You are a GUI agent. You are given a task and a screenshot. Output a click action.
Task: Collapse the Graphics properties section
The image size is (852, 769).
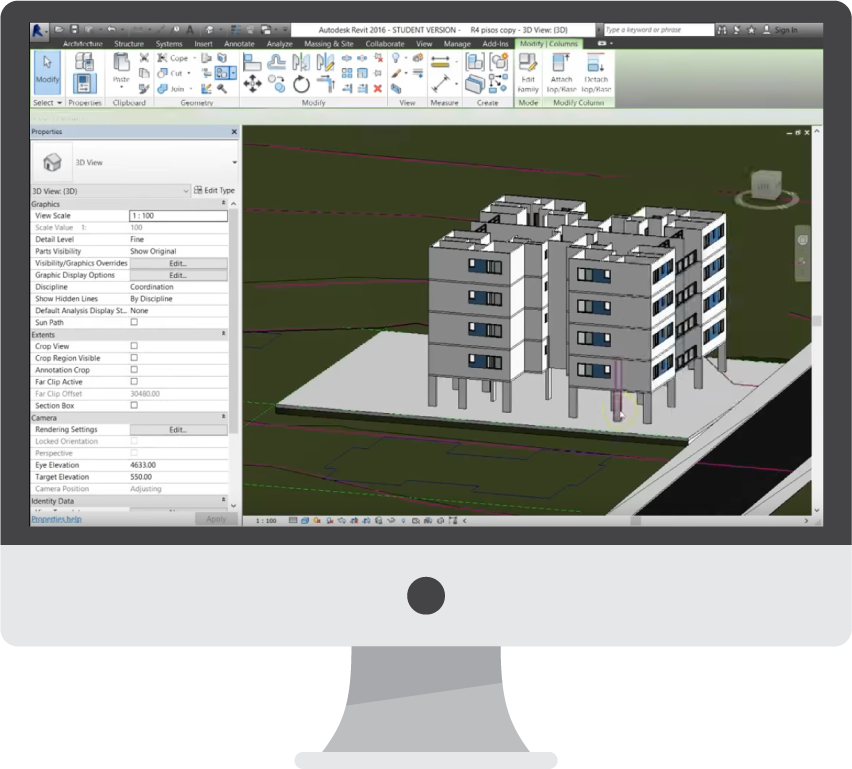pos(223,203)
